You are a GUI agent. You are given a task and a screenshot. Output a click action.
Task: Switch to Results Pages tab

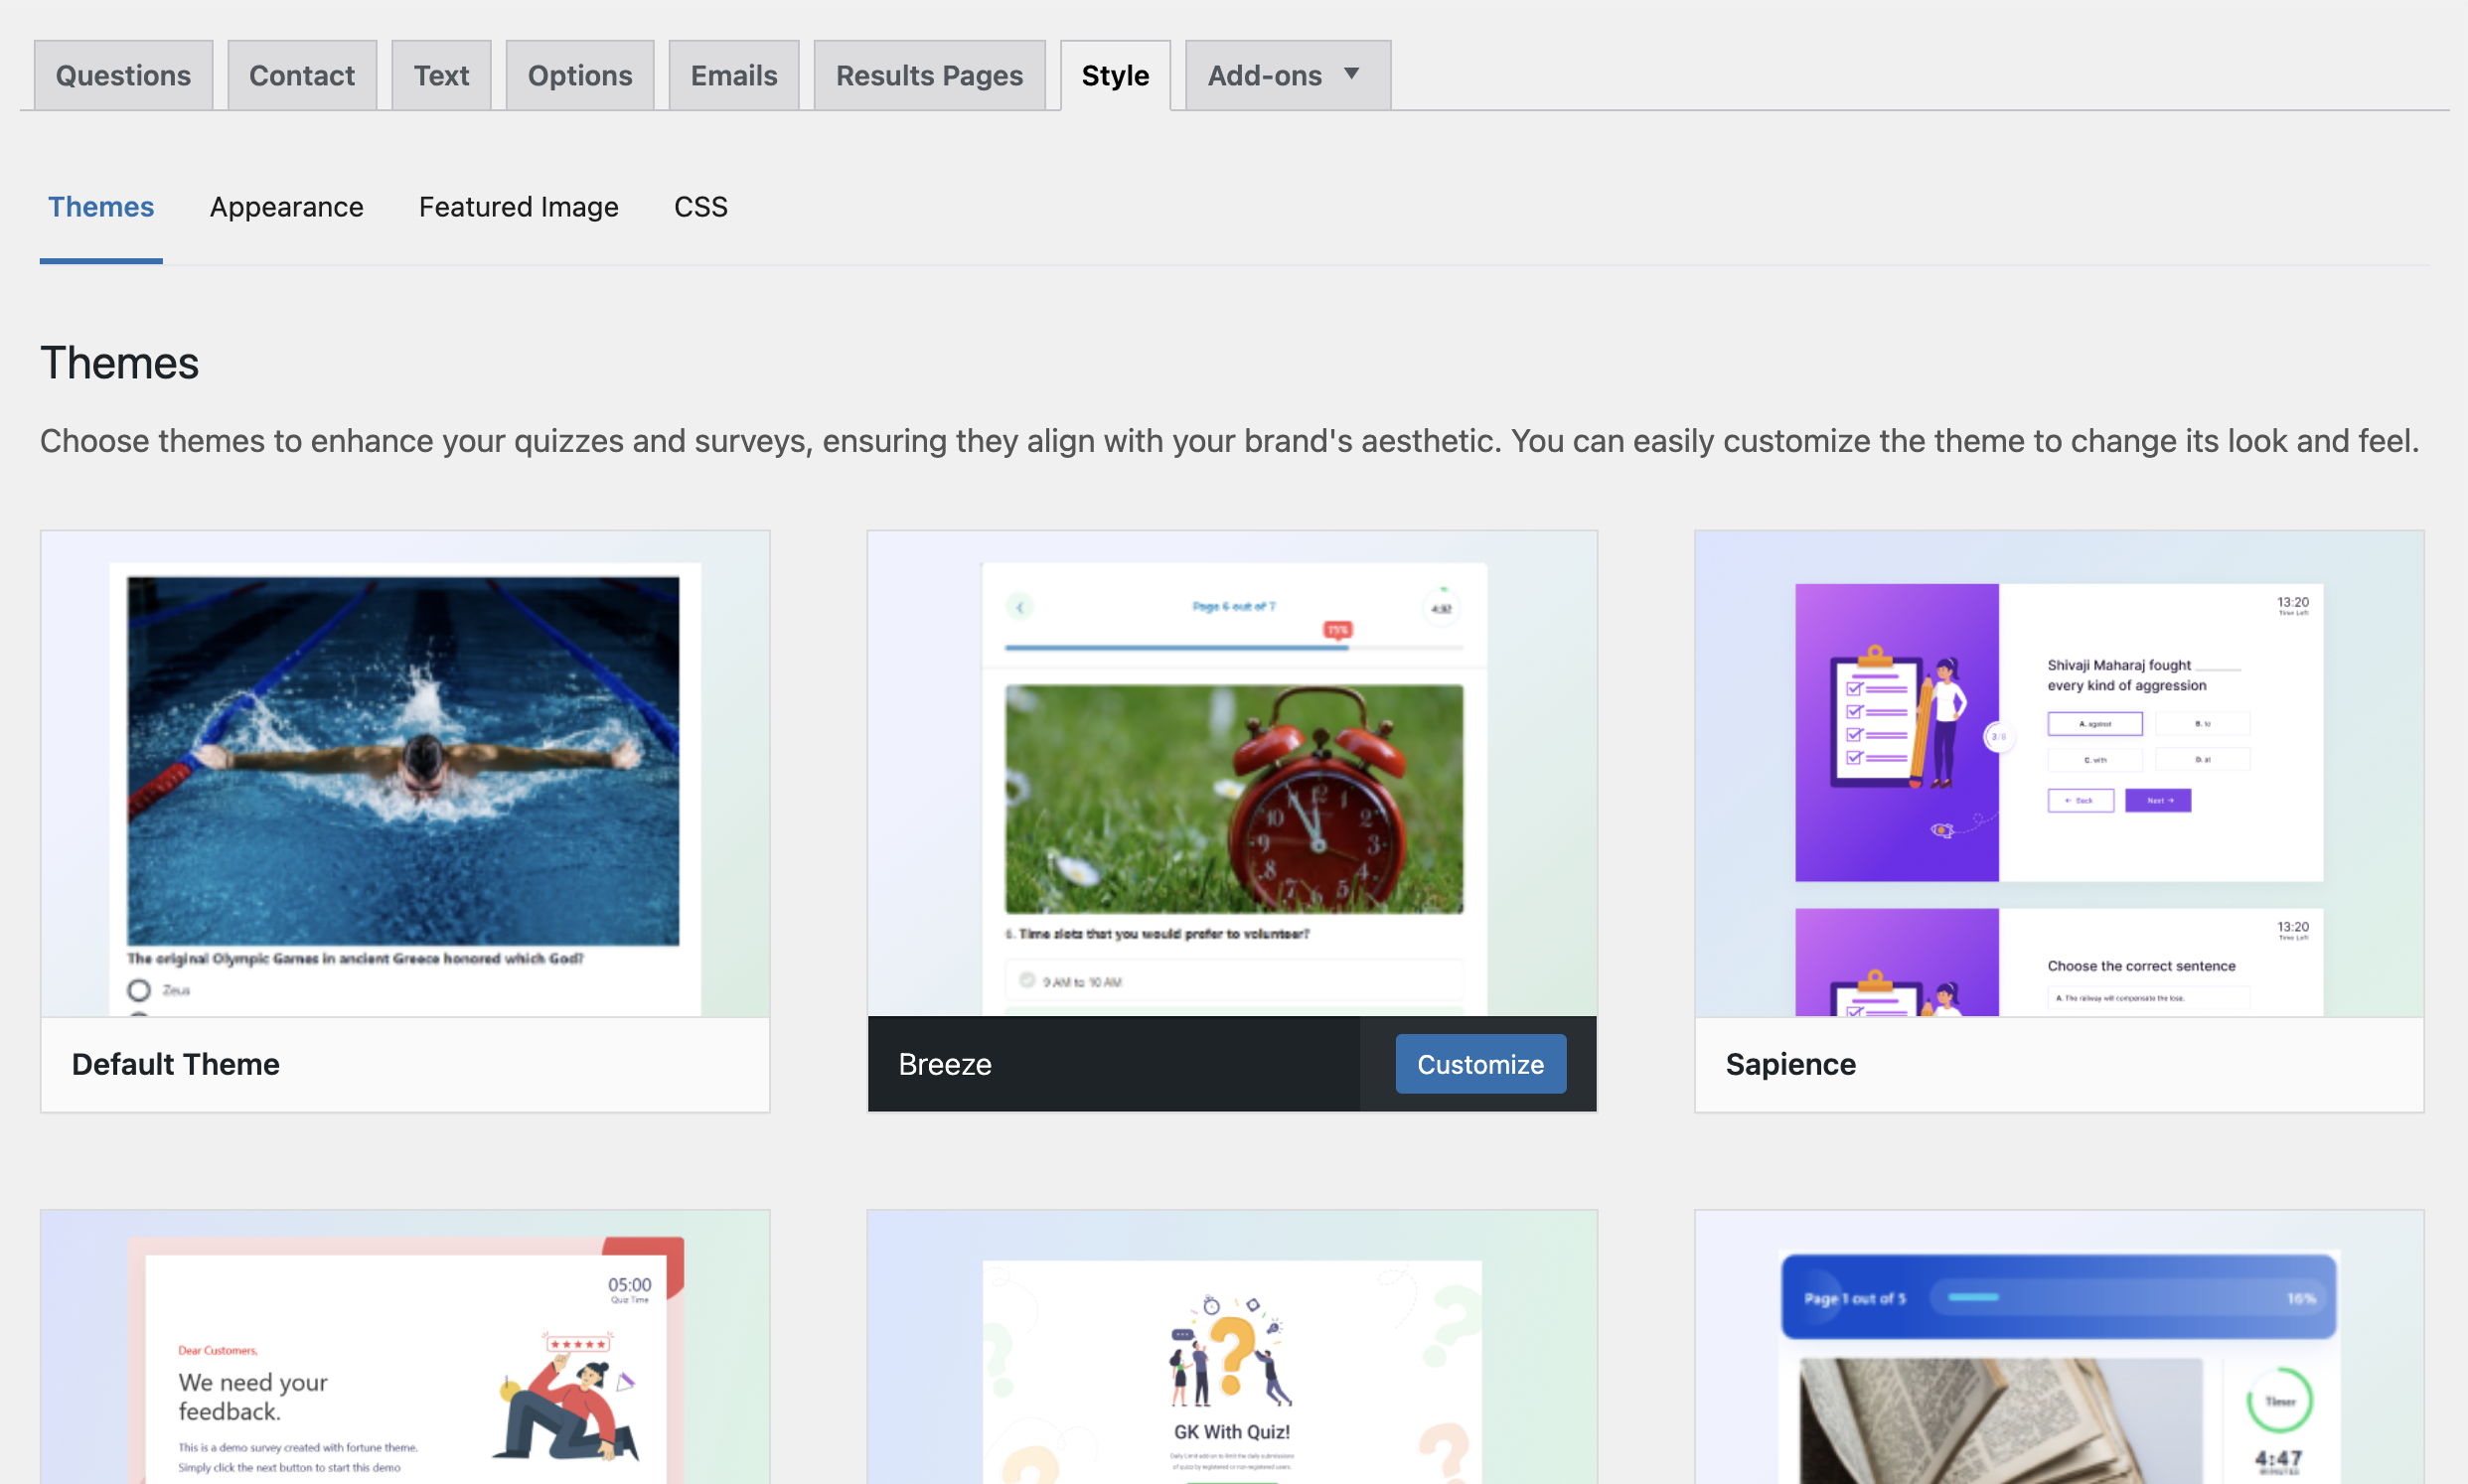coord(928,76)
